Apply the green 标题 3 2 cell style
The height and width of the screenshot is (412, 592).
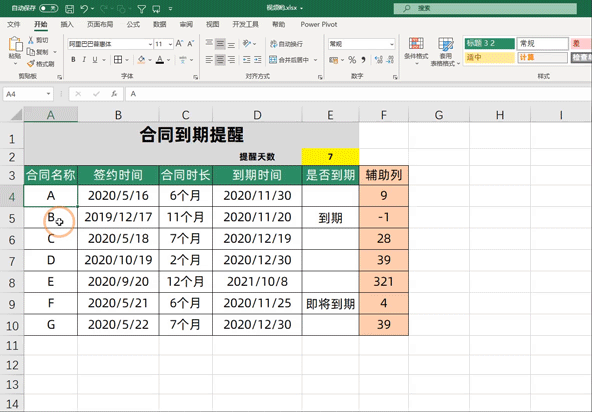(x=489, y=43)
